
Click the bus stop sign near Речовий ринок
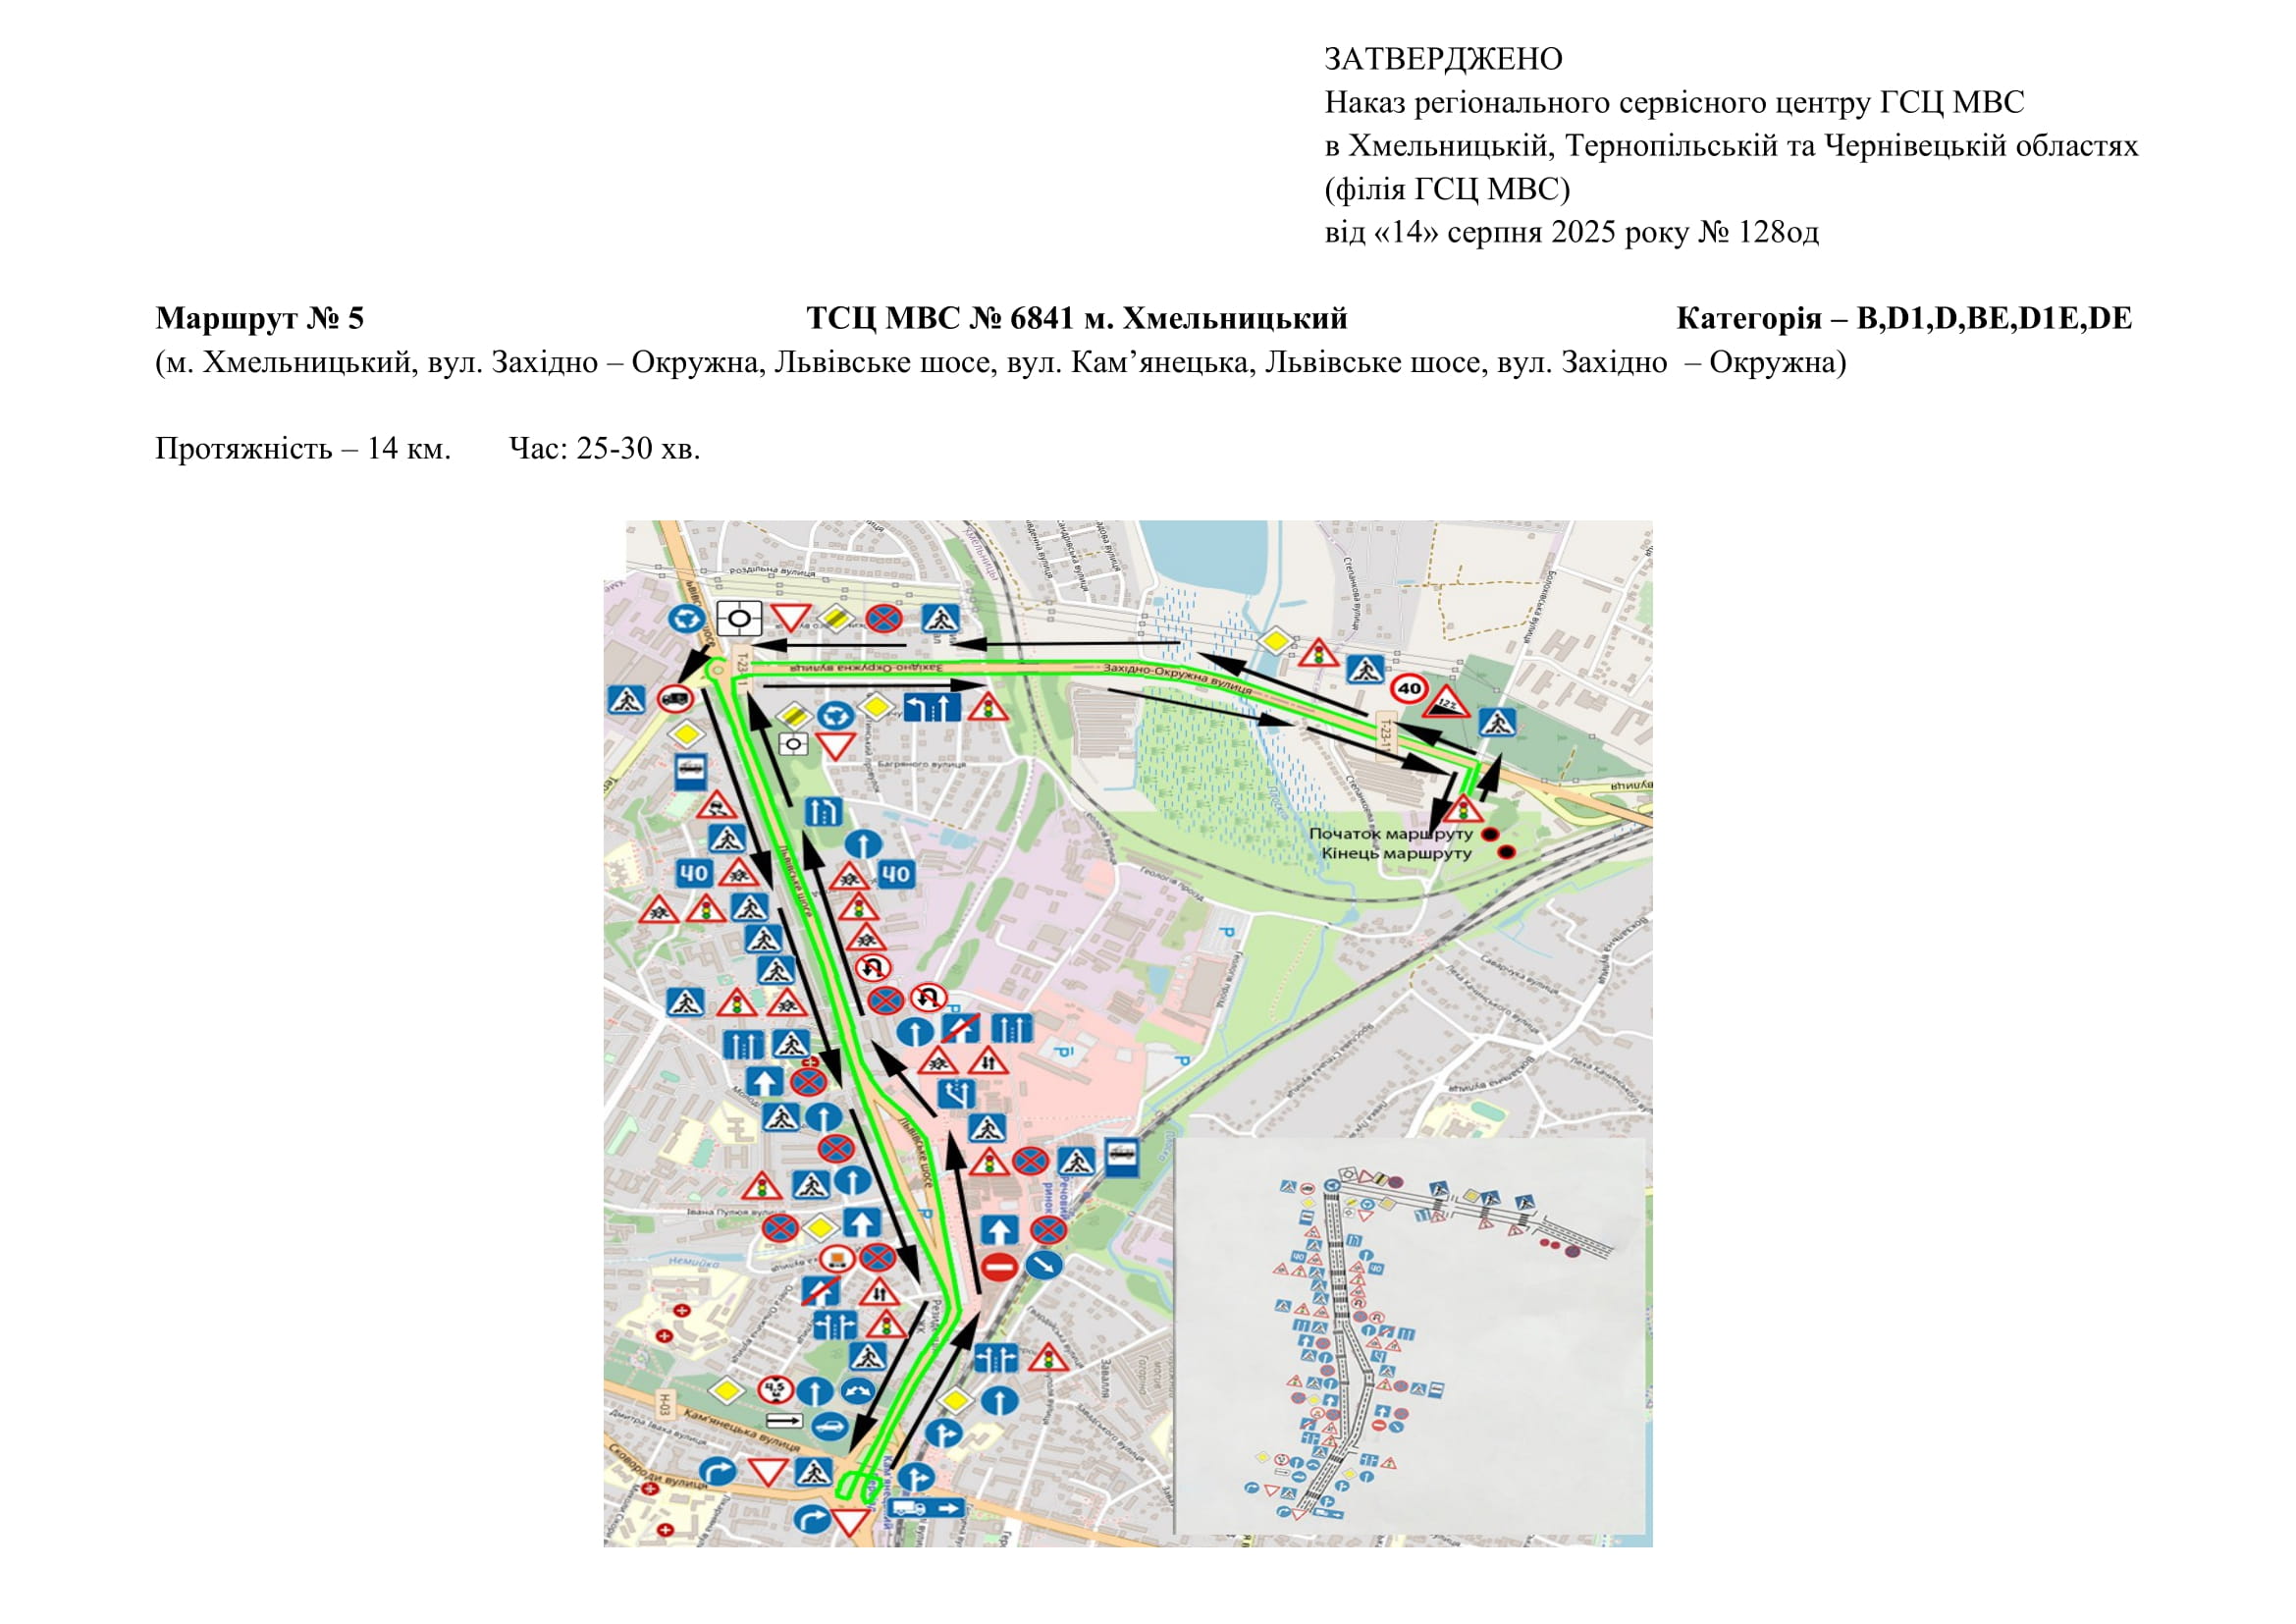1122,1156
